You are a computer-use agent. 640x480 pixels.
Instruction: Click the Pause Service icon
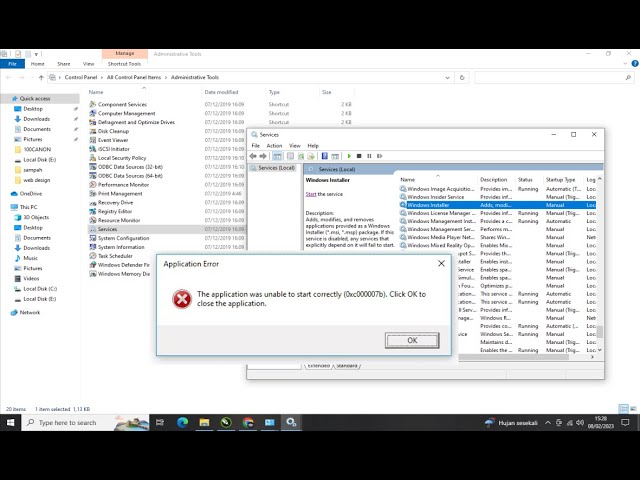point(369,156)
